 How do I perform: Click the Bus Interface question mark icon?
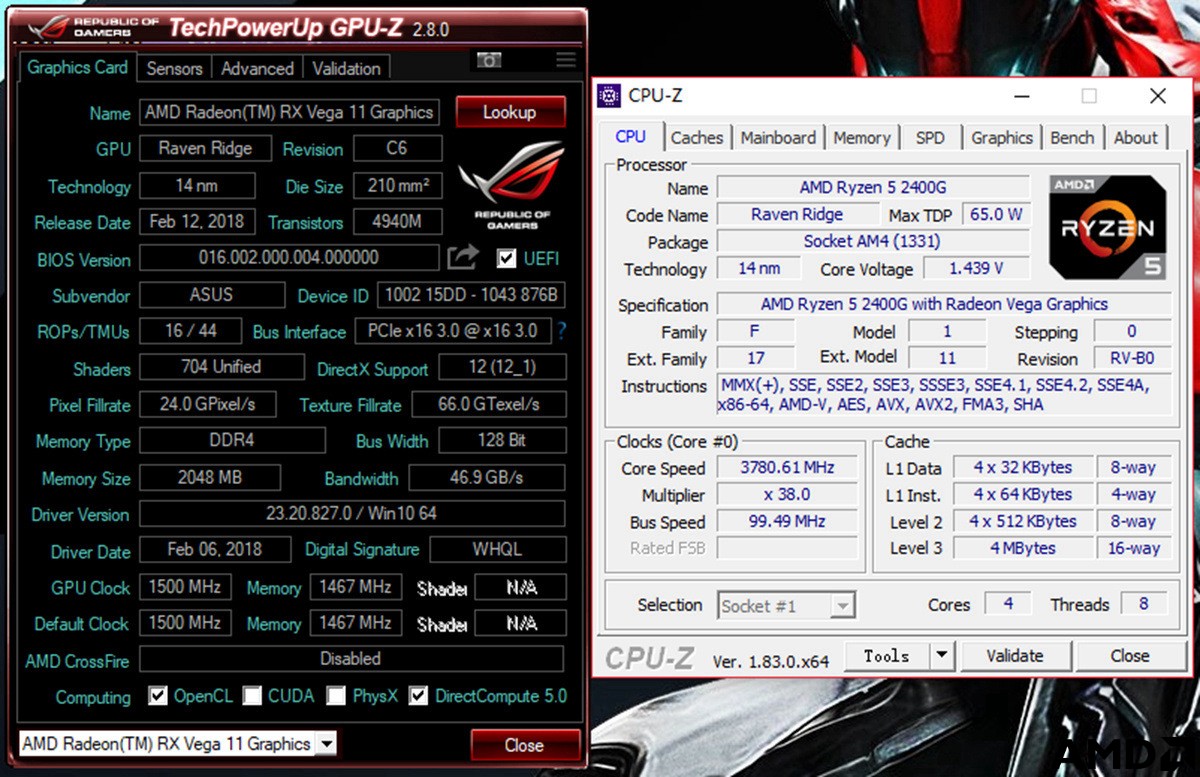point(561,330)
